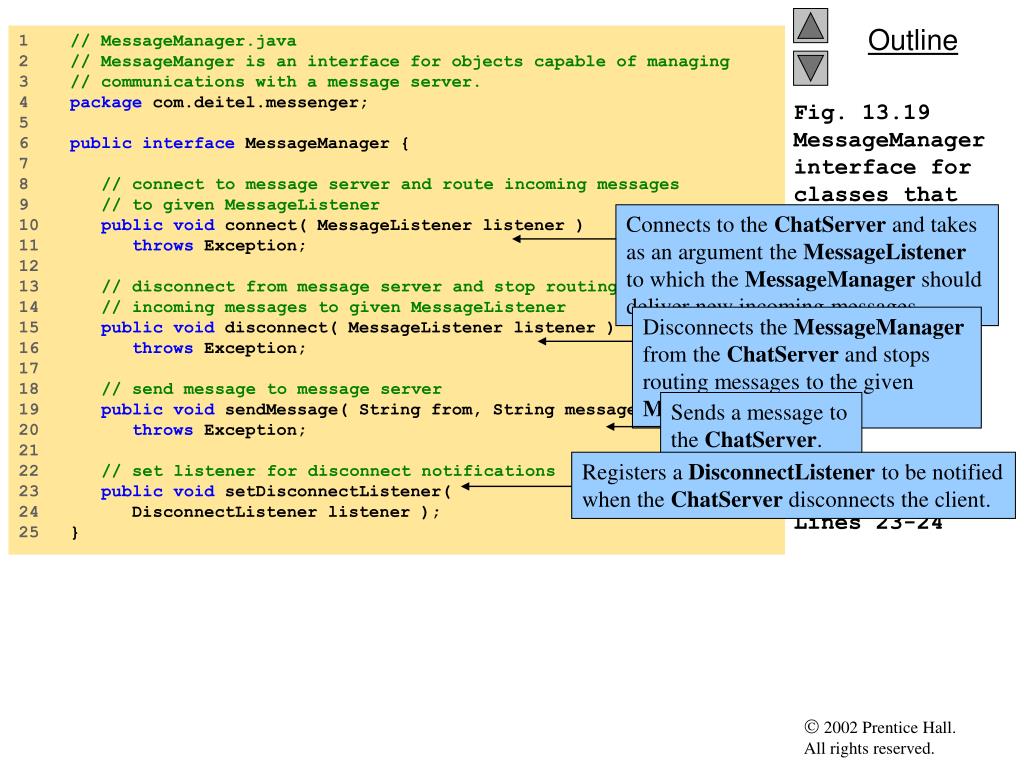Click the up arrow navigation button
The width and height of the screenshot is (1024, 768).
tap(810, 25)
